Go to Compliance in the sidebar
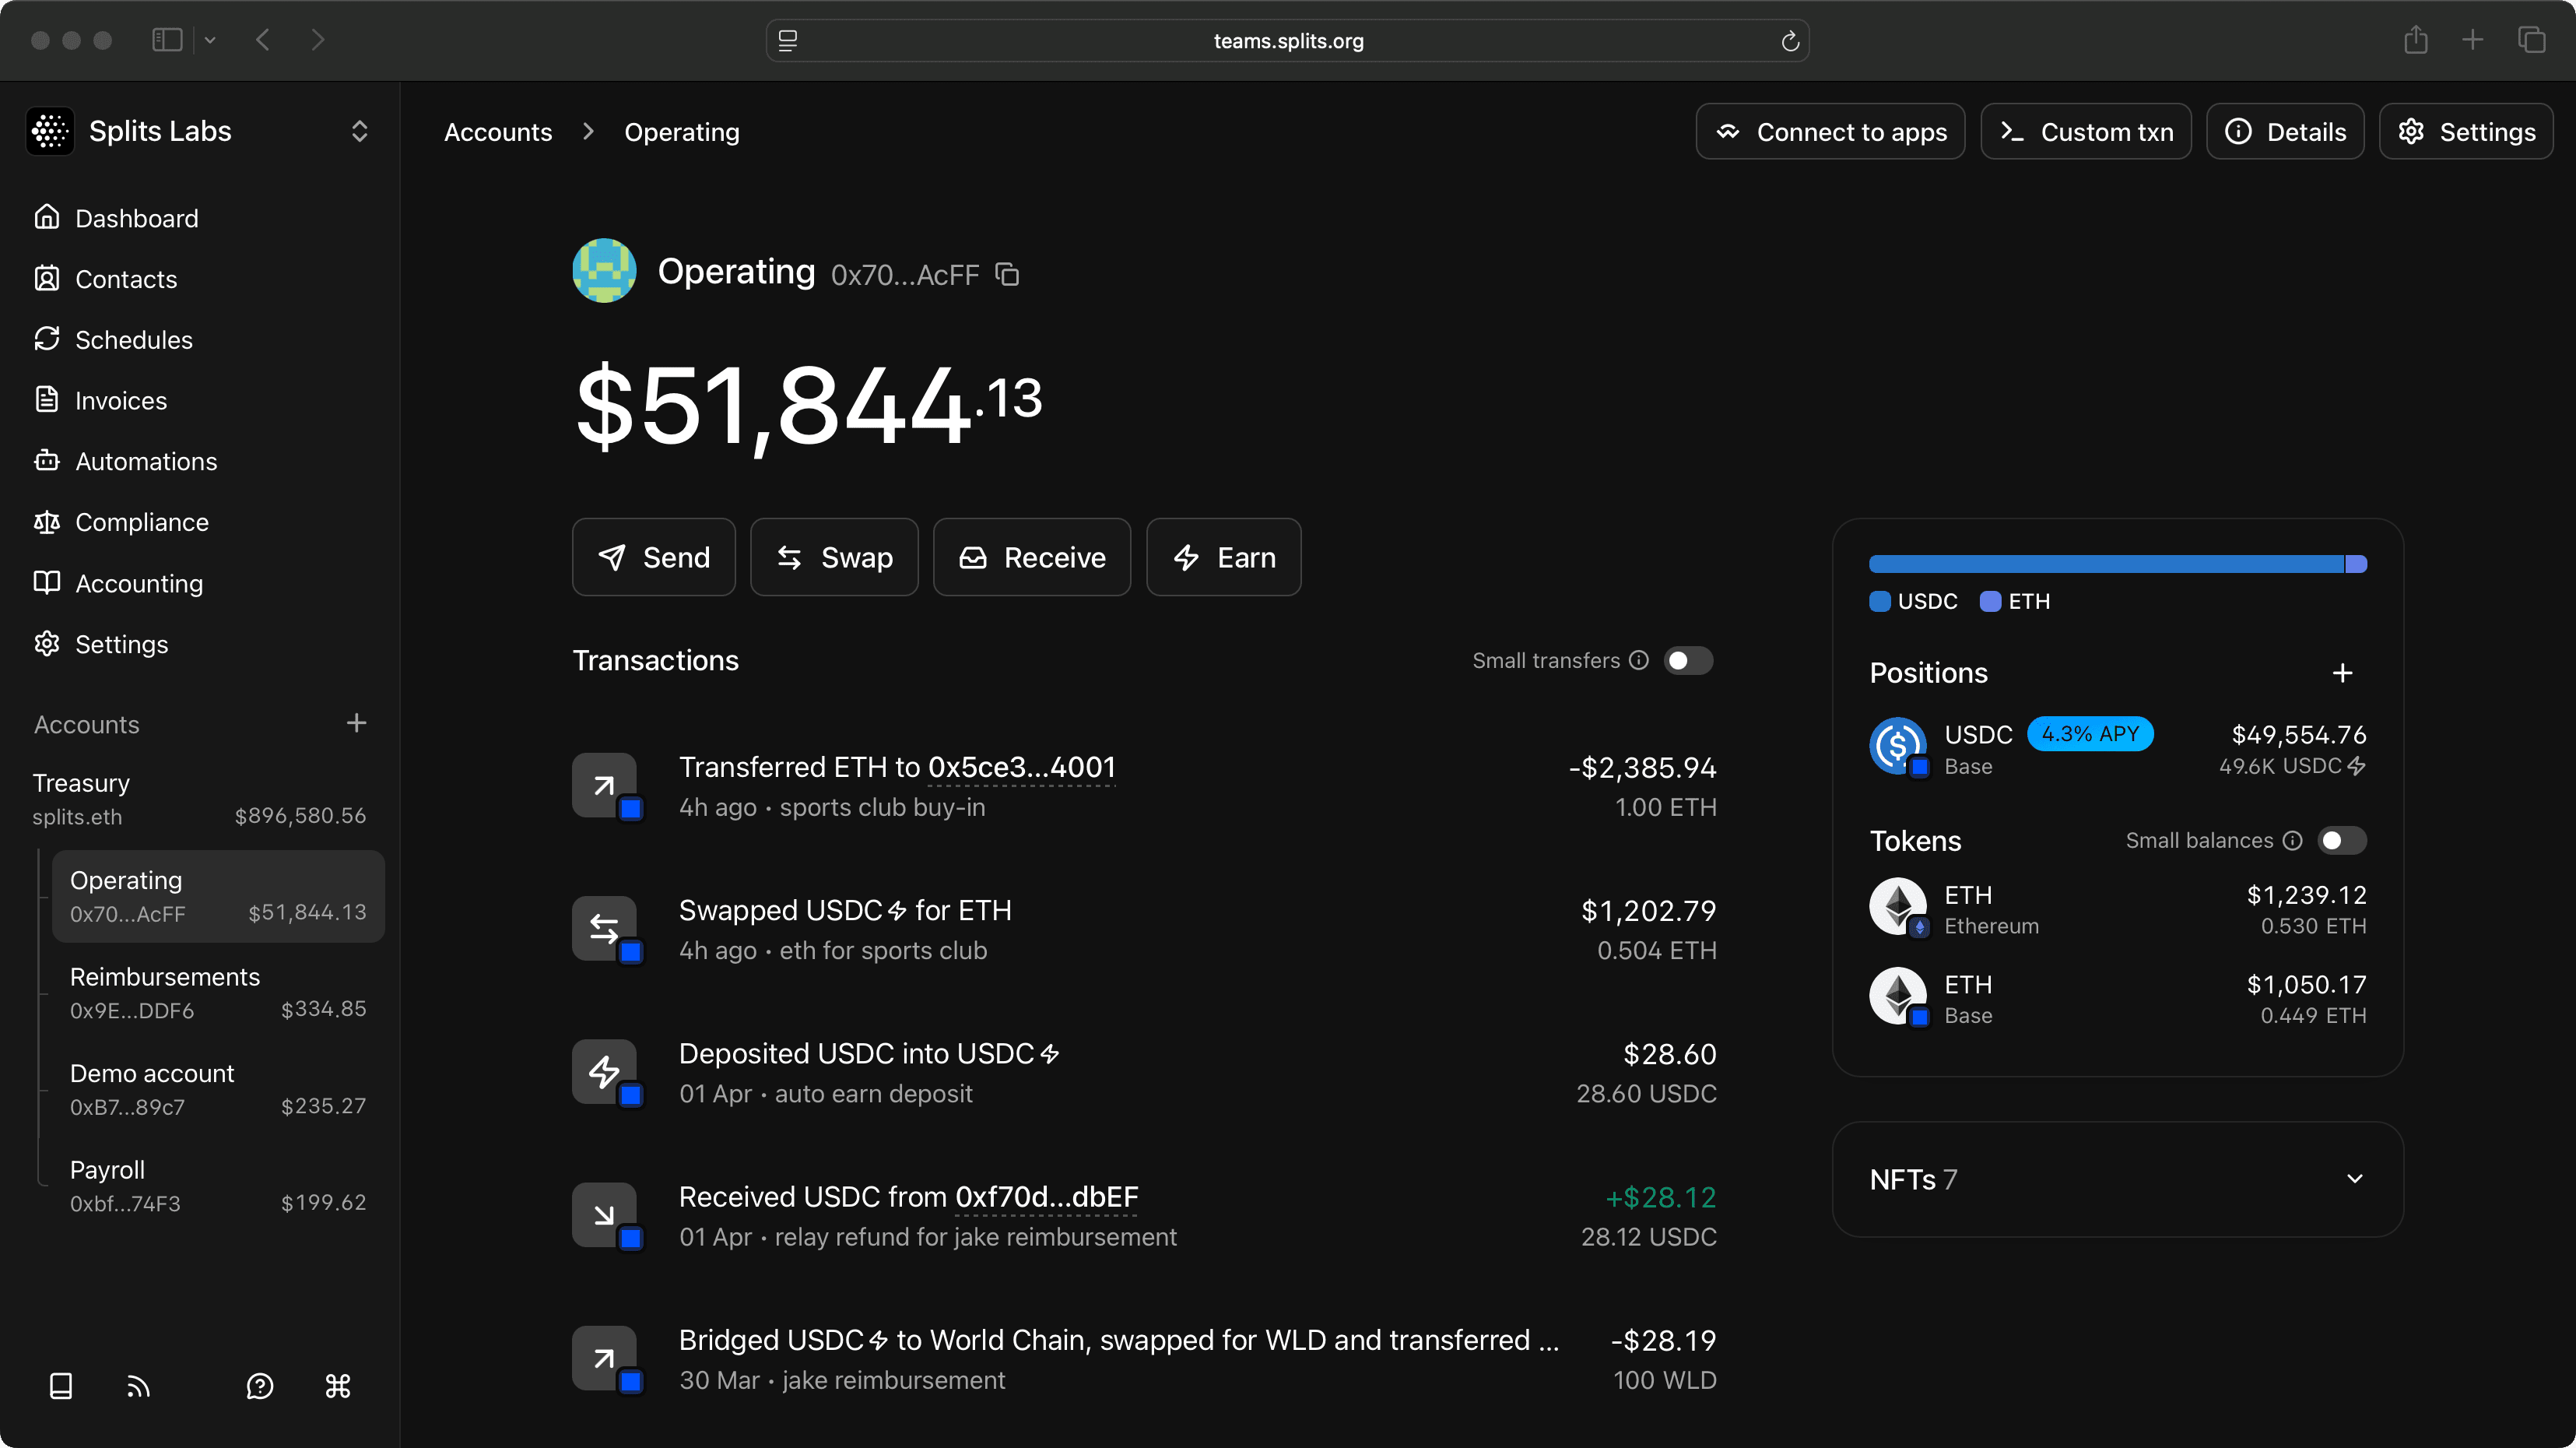 141,522
